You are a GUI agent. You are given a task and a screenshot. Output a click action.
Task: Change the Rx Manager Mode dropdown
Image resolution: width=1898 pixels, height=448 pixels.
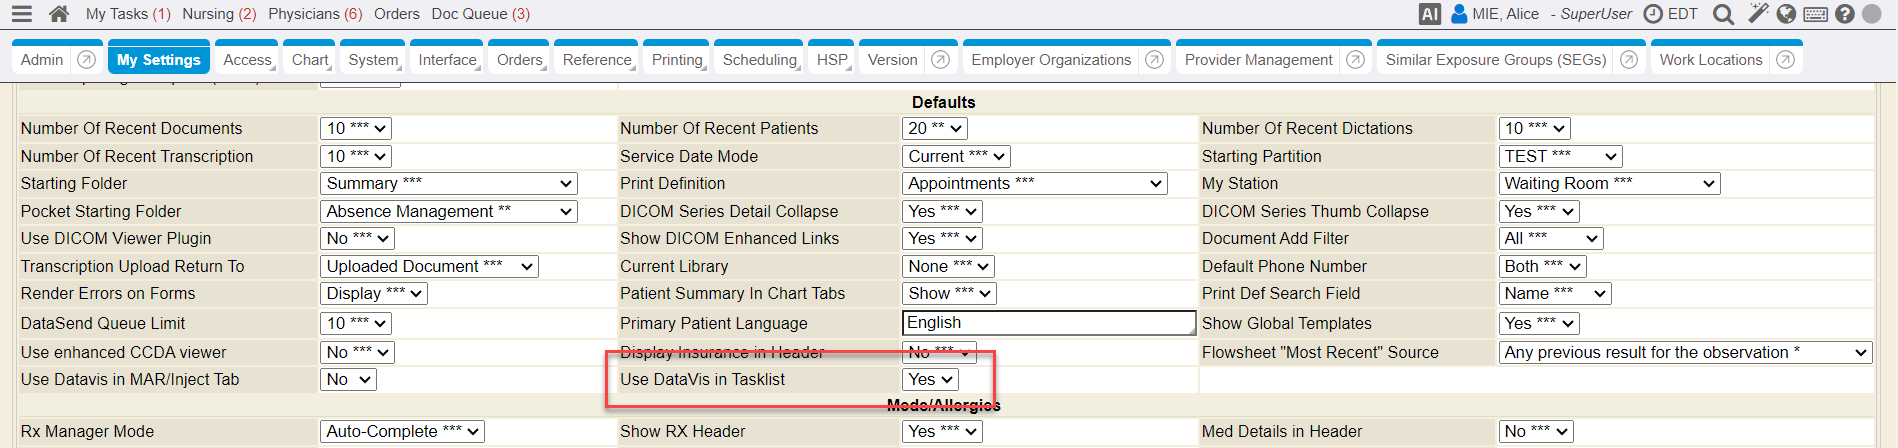point(402,432)
